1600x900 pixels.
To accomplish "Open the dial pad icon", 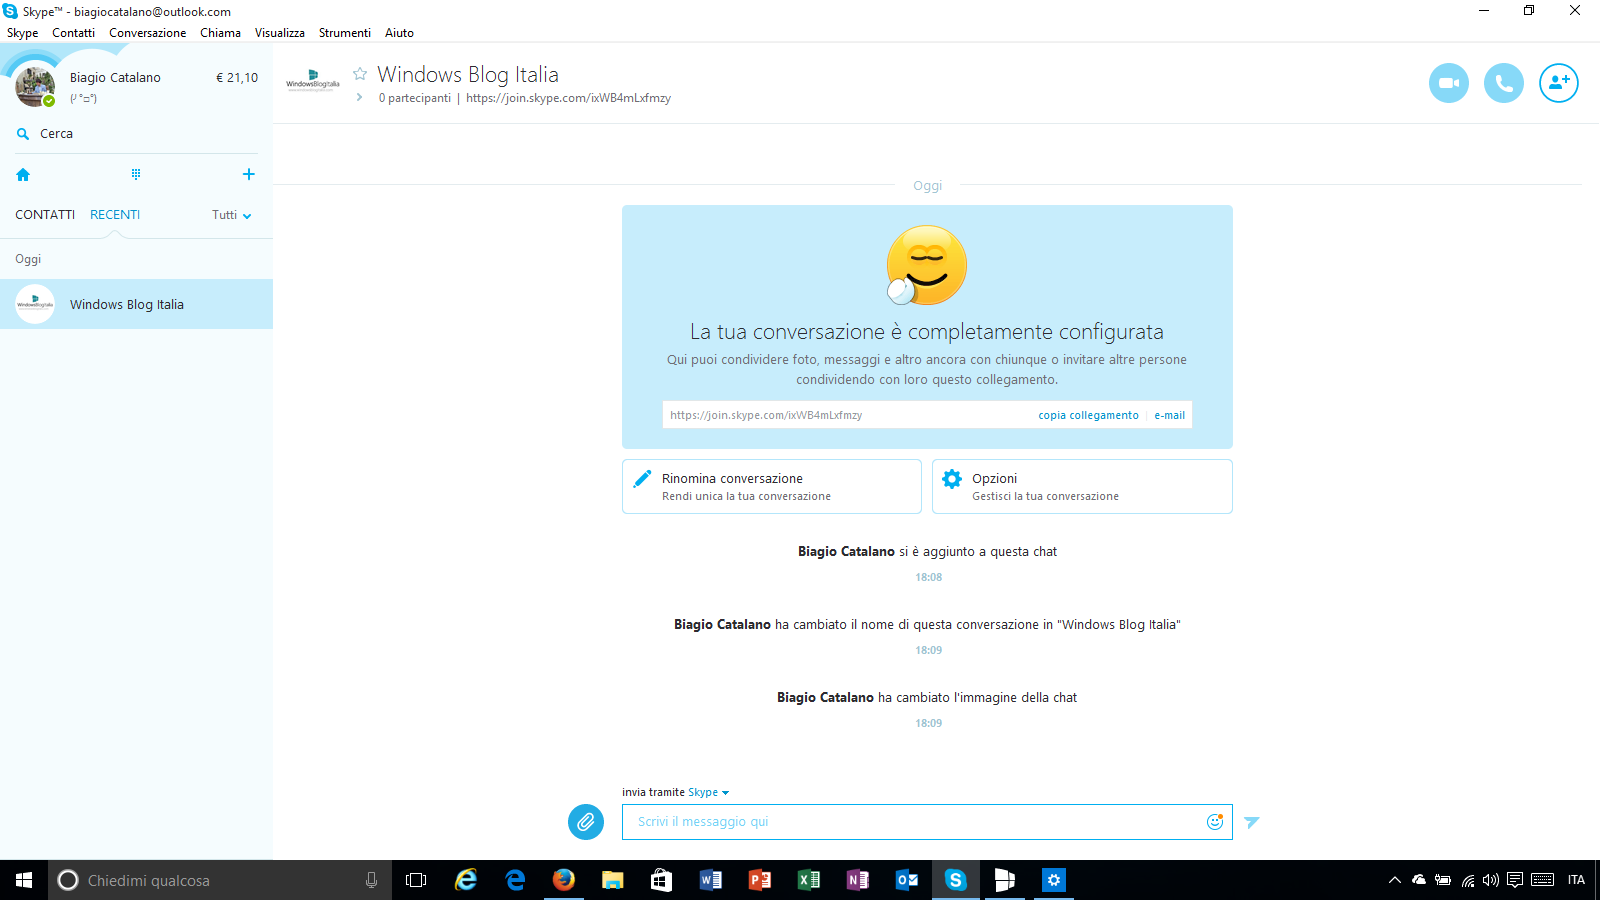I will (x=136, y=175).
